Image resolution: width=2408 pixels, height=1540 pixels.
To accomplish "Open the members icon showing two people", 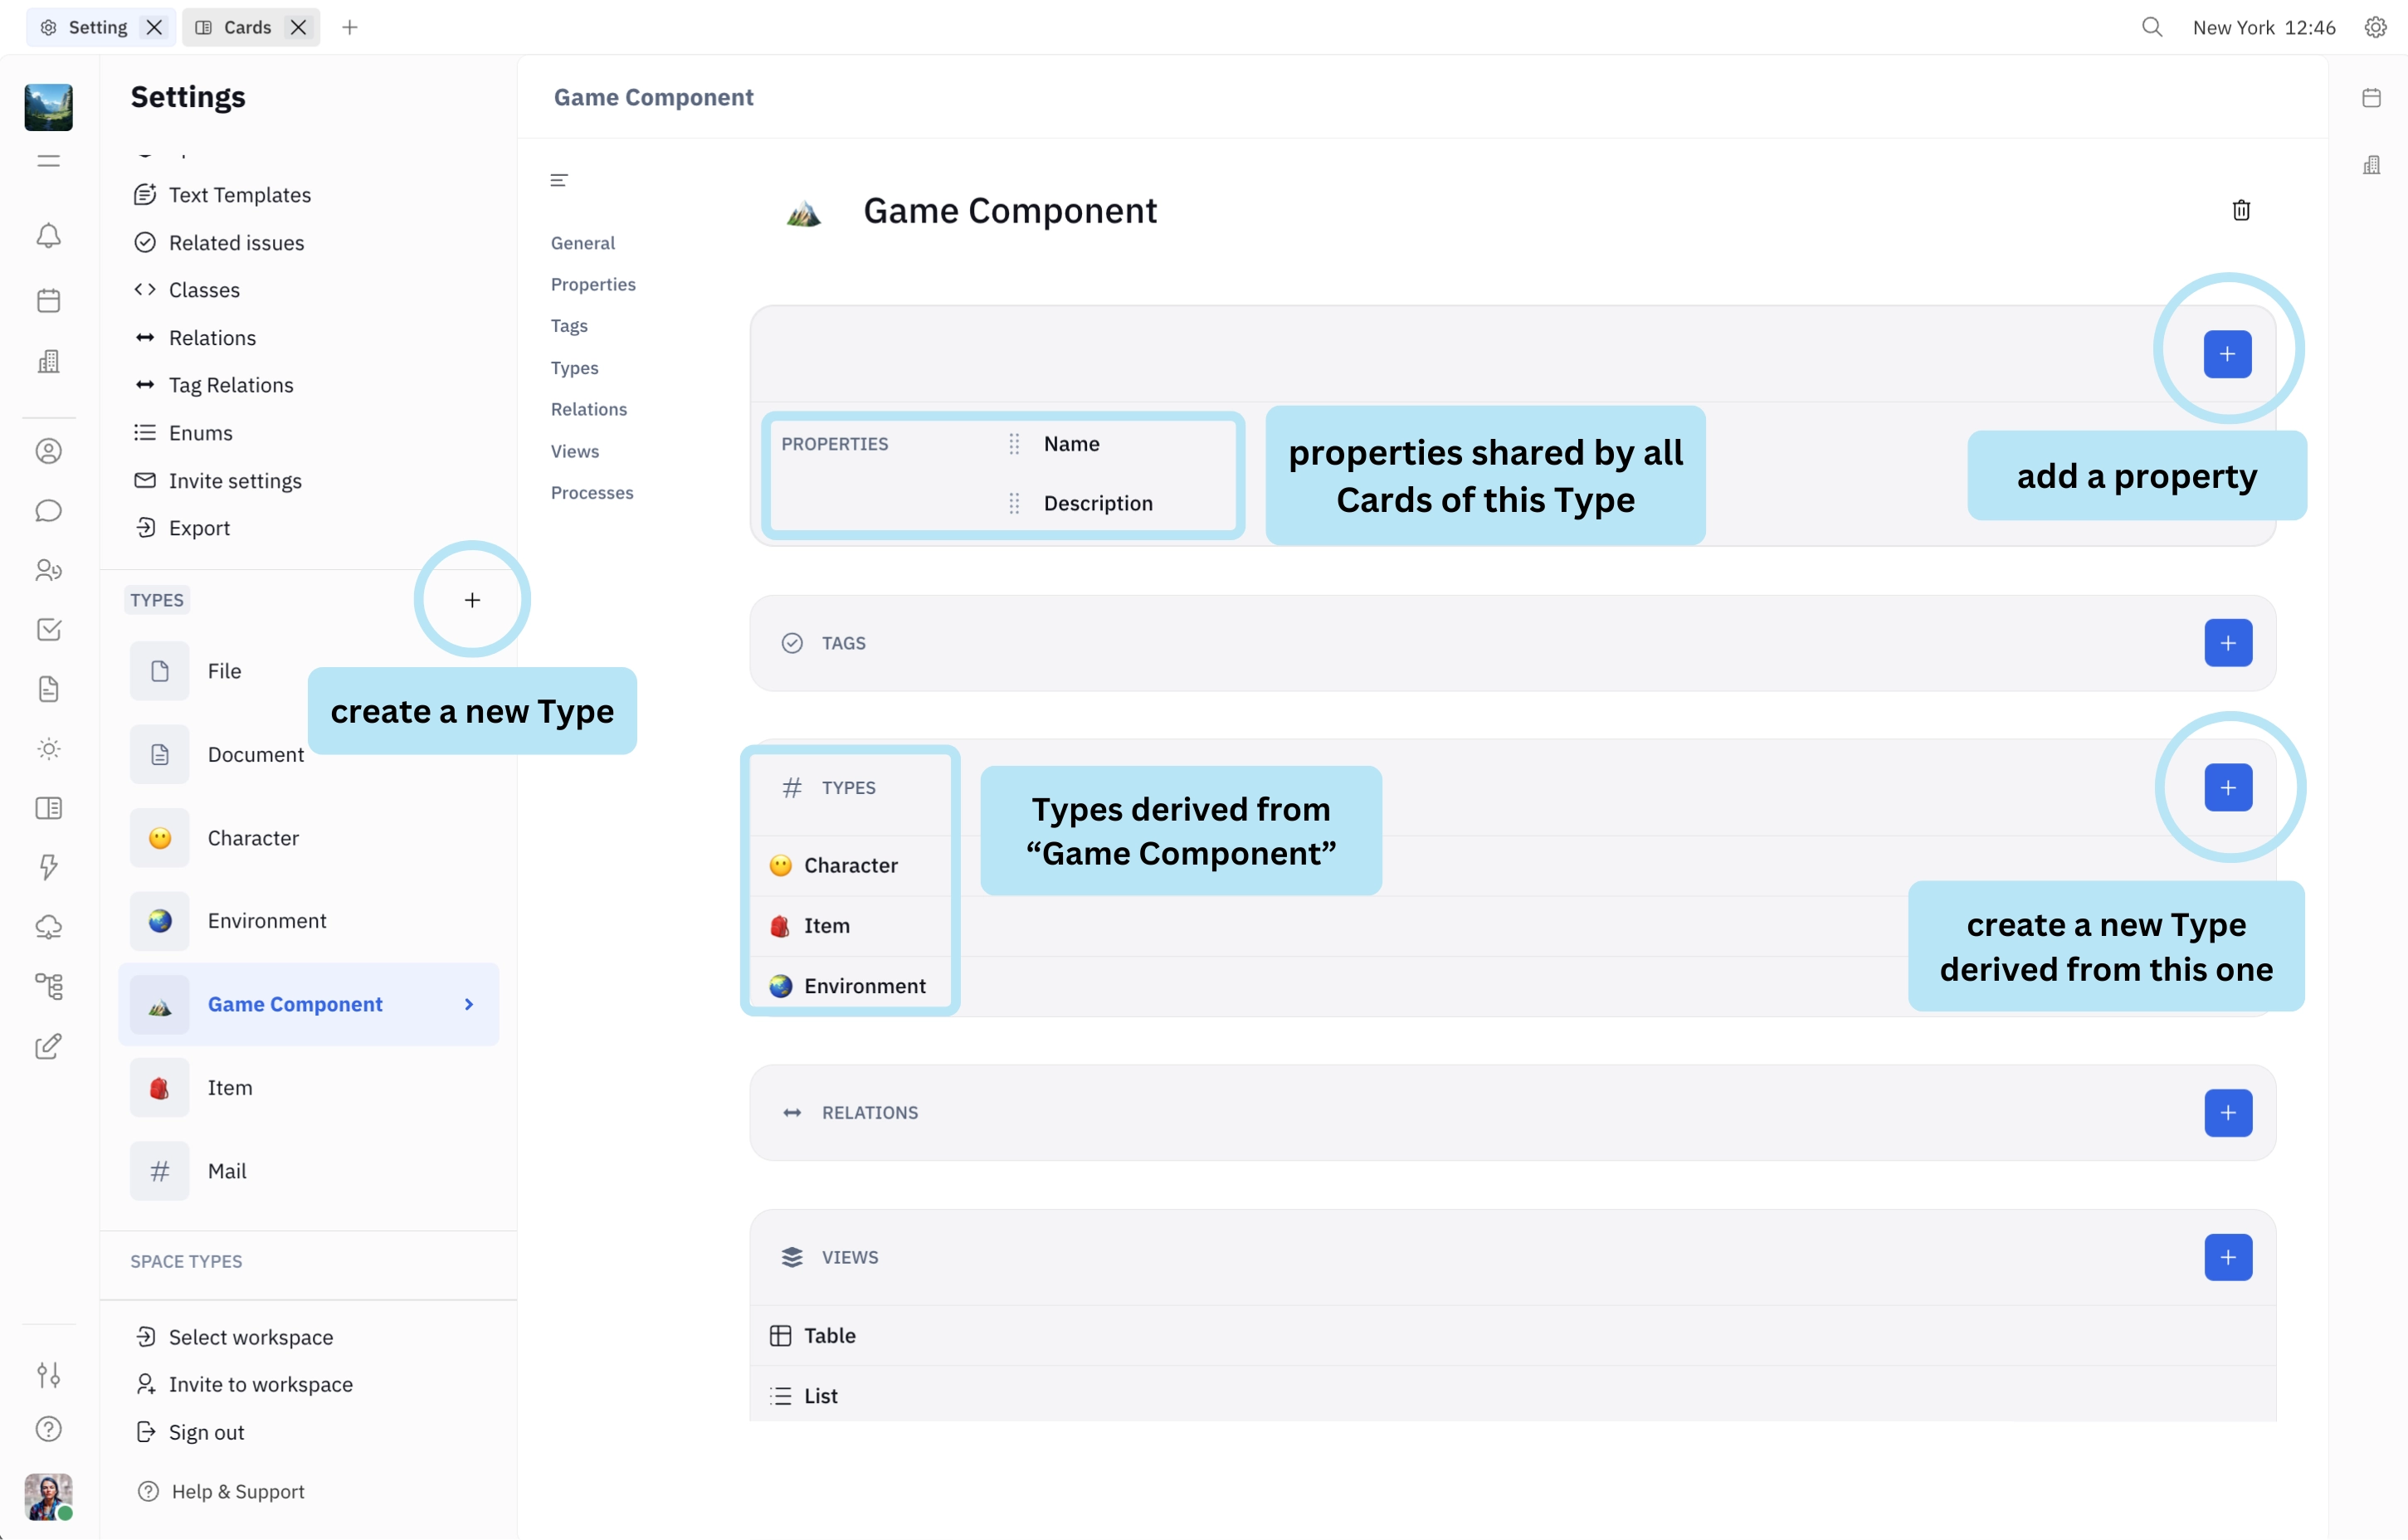I will click(x=48, y=570).
